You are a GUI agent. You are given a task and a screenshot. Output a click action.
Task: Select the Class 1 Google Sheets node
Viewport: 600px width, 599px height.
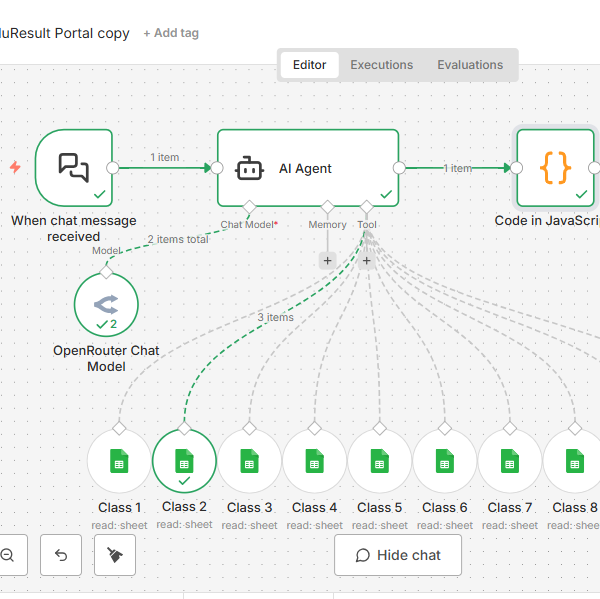point(119,461)
